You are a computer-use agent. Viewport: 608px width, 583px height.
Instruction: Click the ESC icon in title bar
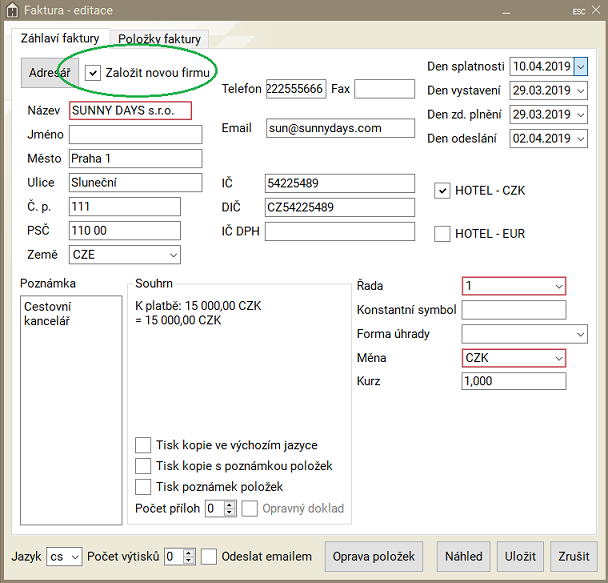pyautogui.click(x=578, y=11)
